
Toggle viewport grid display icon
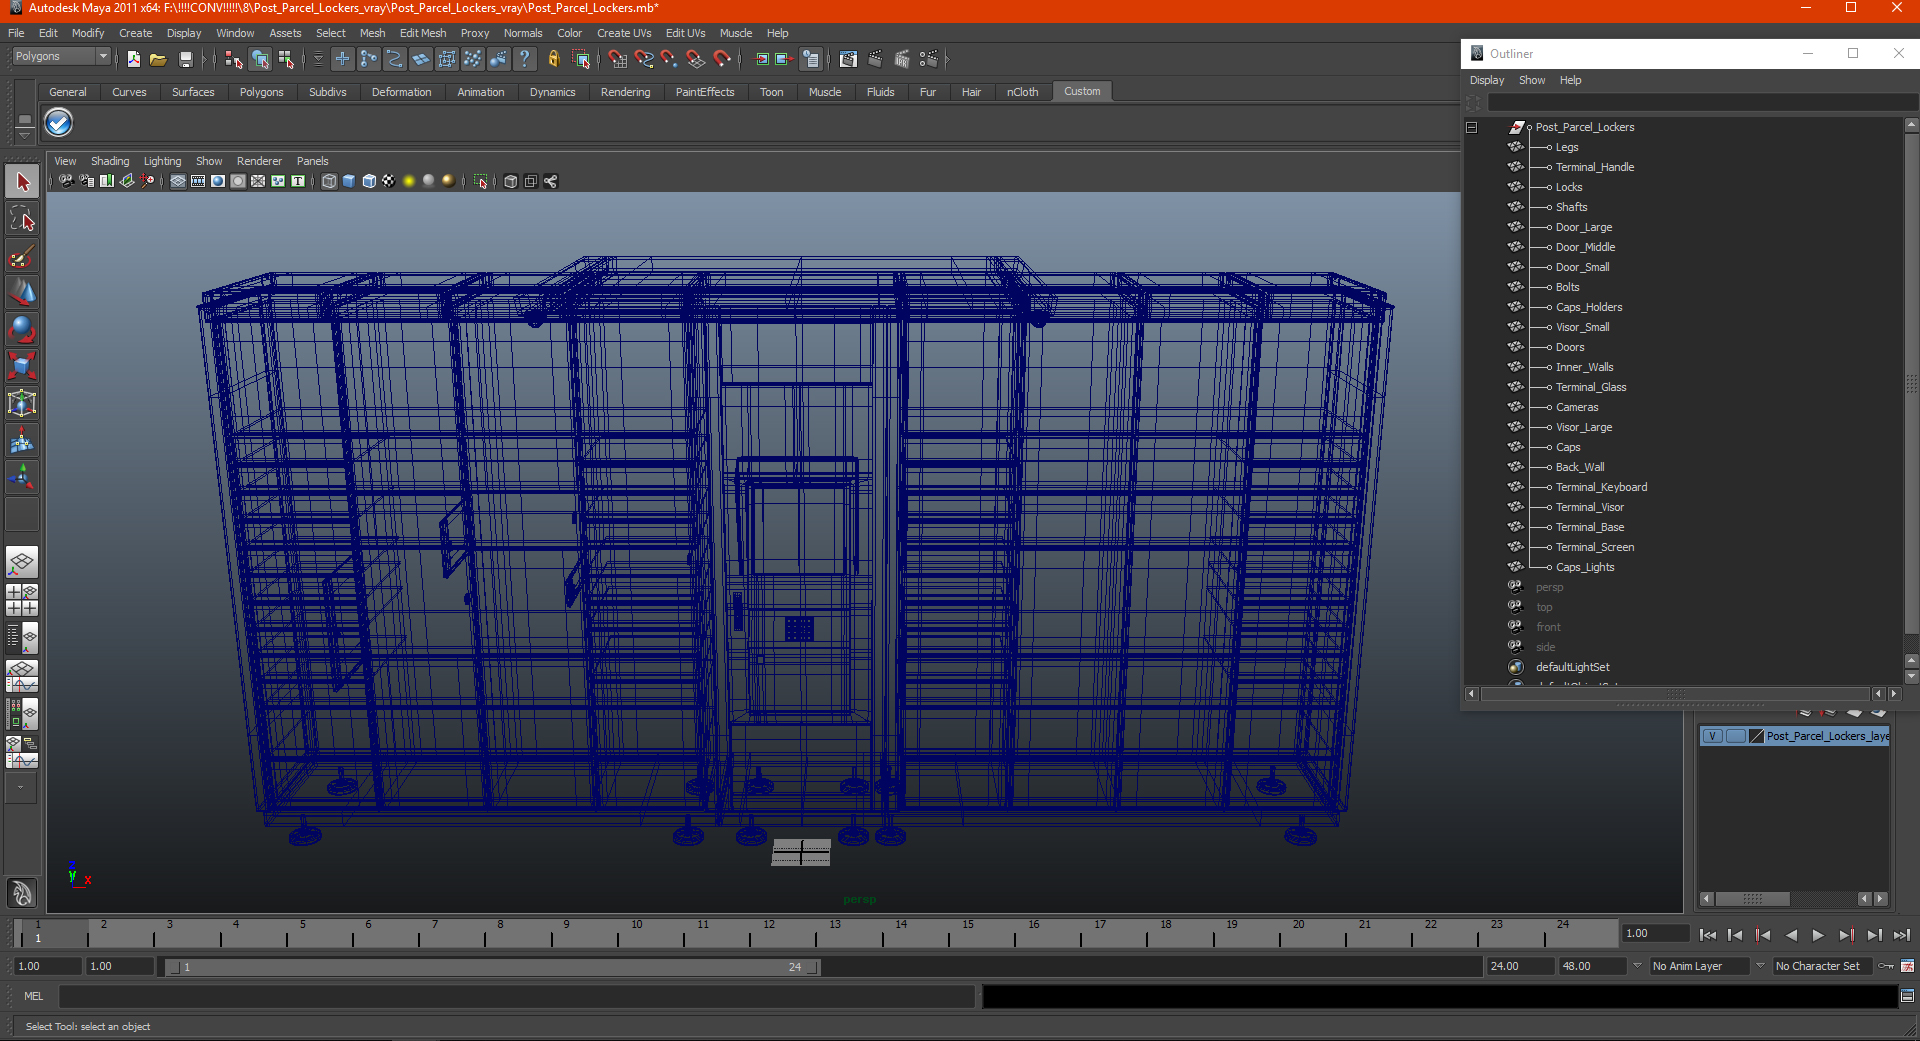click(178, 181)
